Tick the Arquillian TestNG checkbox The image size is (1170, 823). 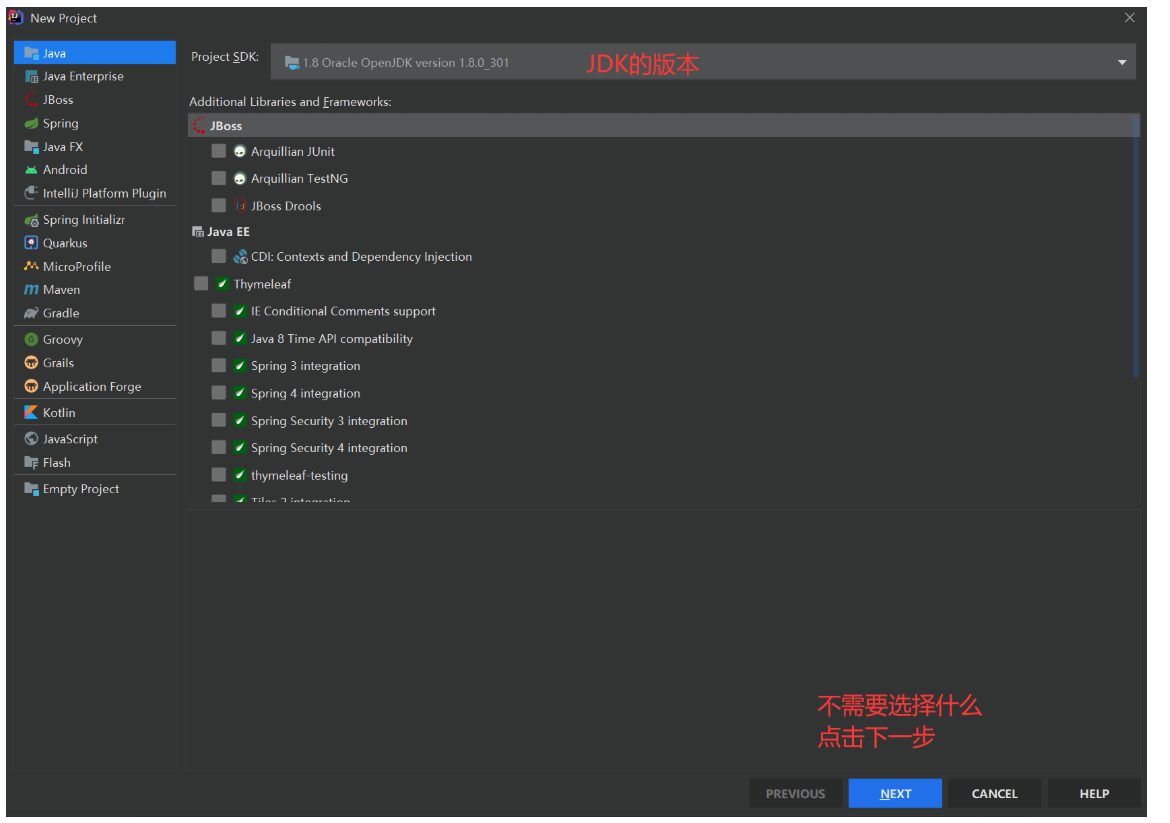(219, 178)
